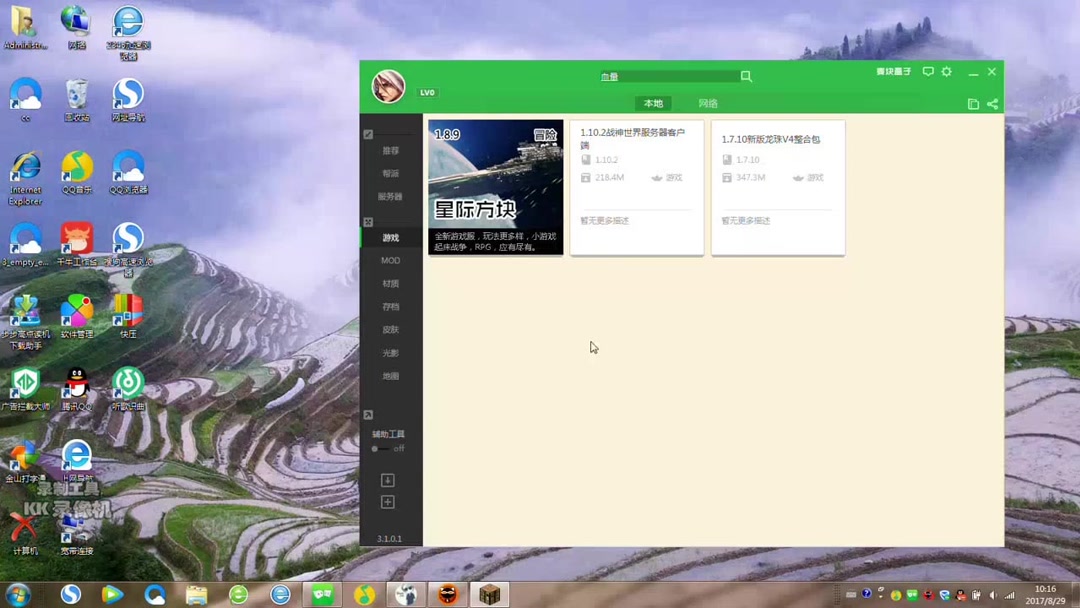Select the 本地 tab
Image resolution: width=1080 pixels, height=608 pixels.
point(652,103)
